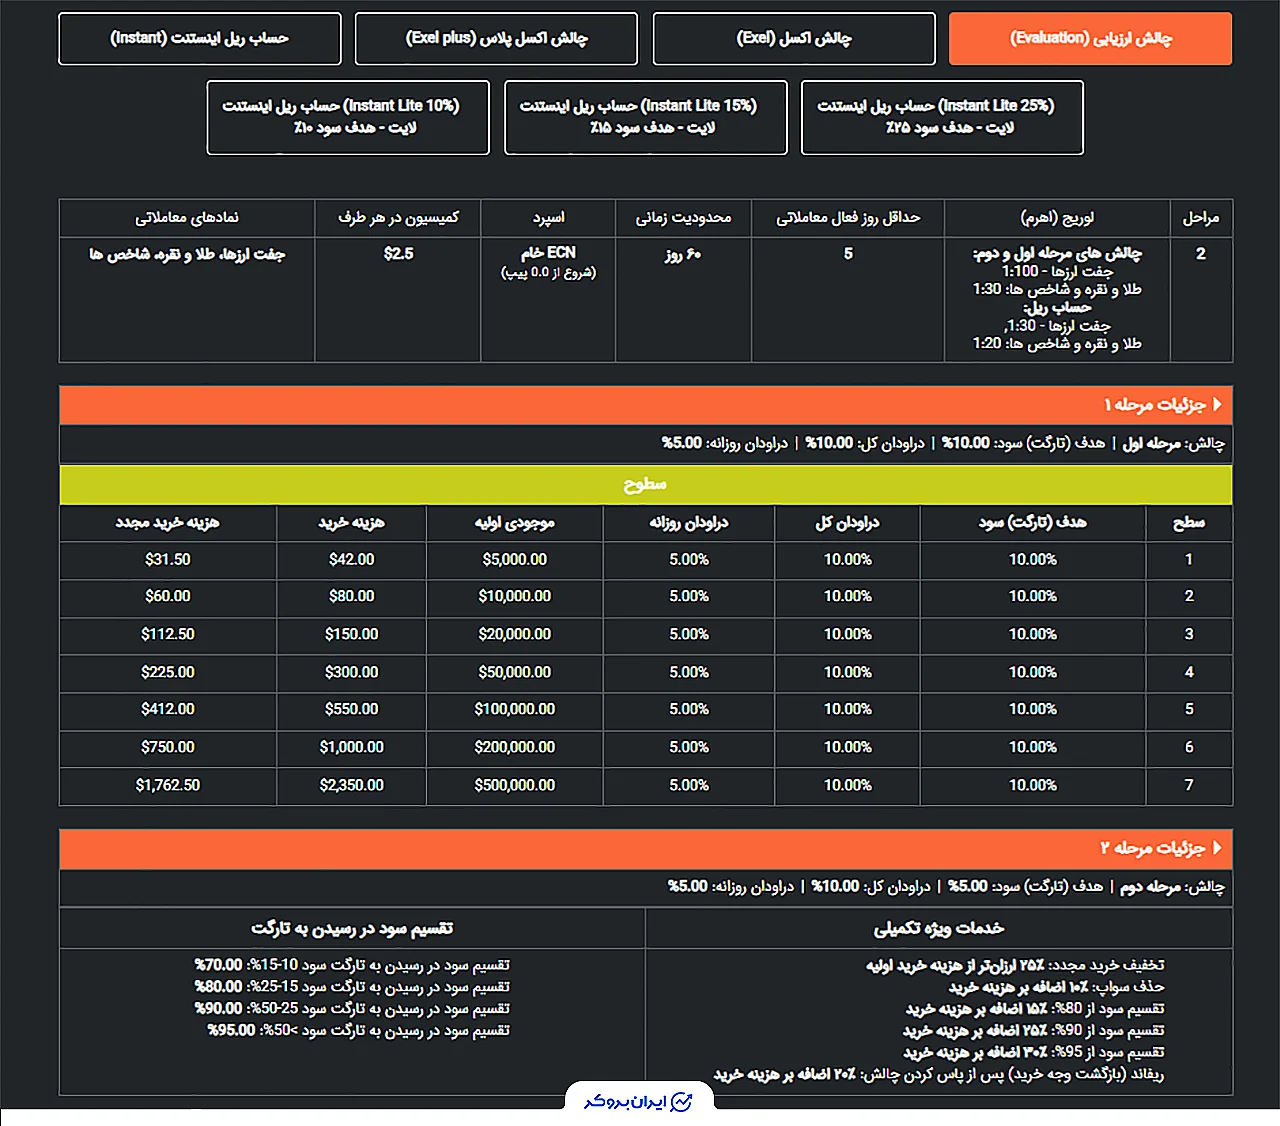Click the کمیسیون در هر طرف header
This screenshot has width=1280, height=1126.
(398, 218)
